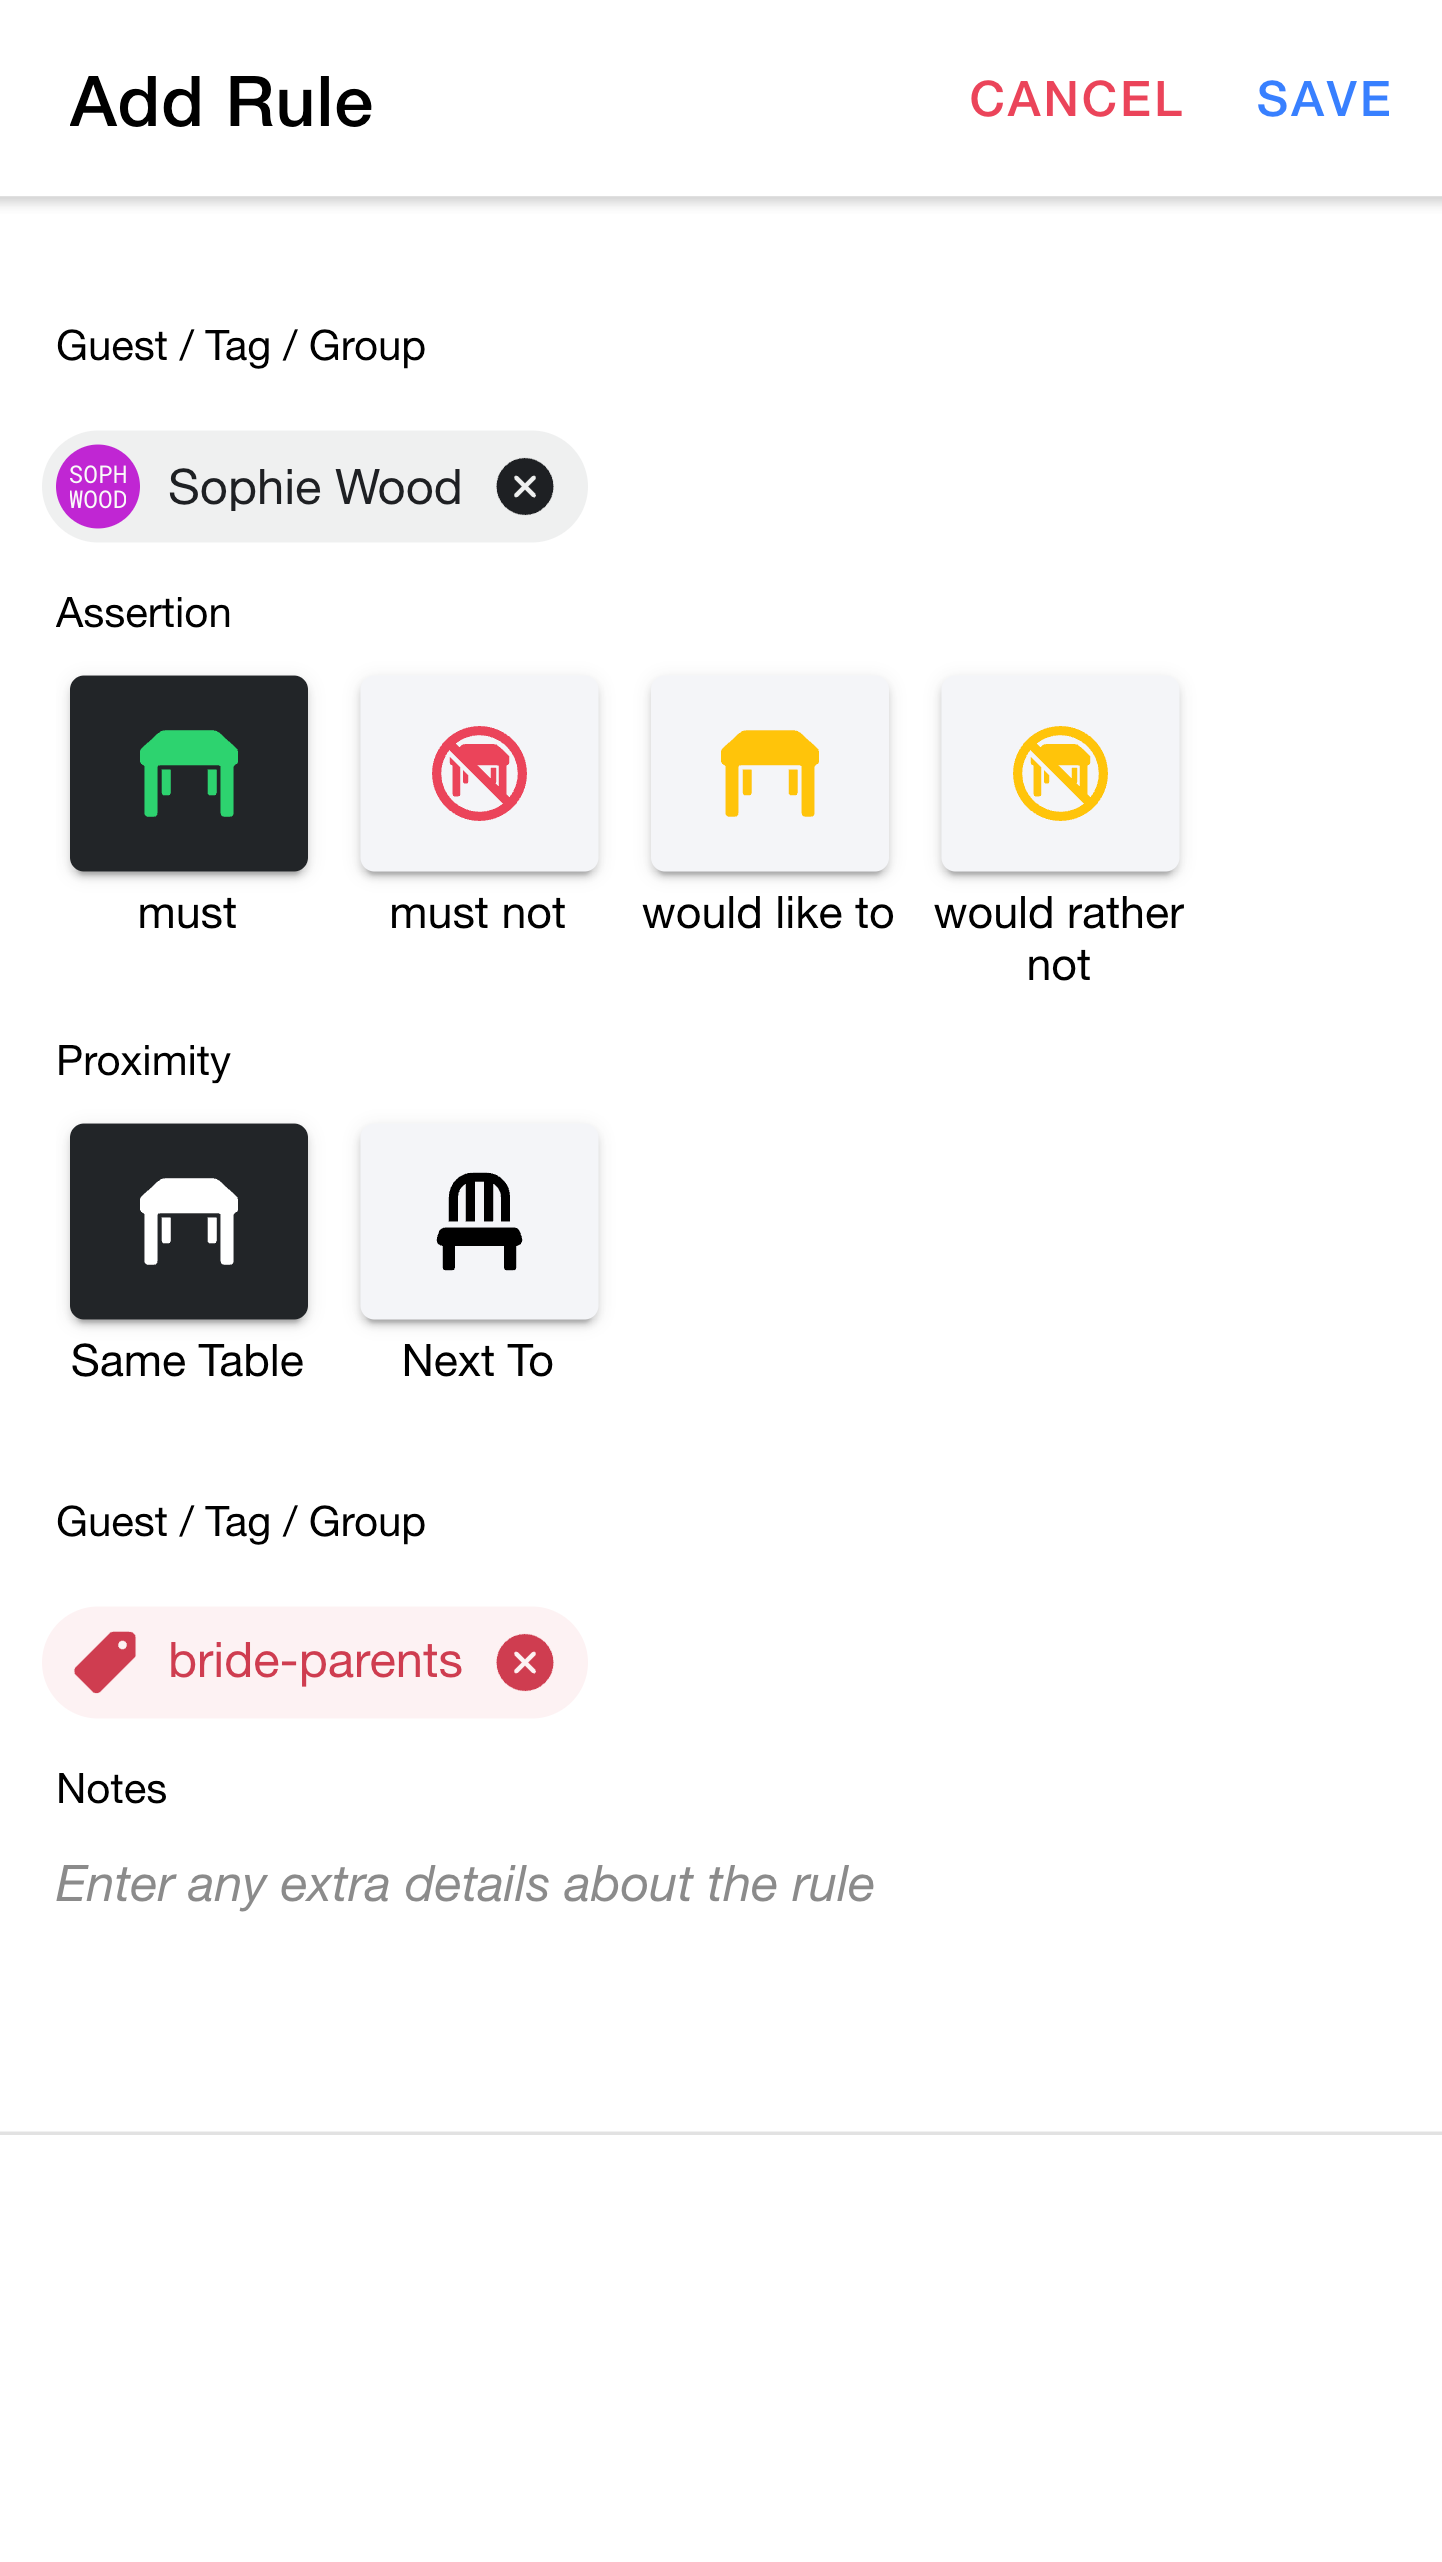Choose the red 'must not' assertion icon

(x=479, y=773)
